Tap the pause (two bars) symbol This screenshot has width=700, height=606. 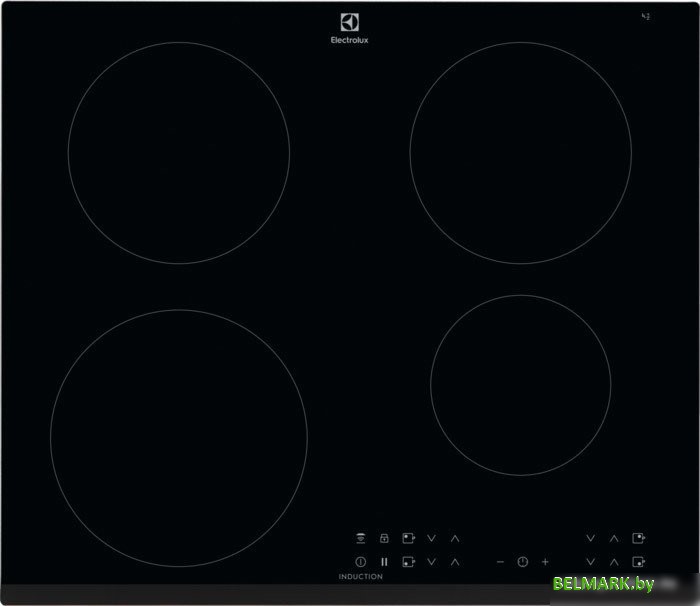[384, 562]
